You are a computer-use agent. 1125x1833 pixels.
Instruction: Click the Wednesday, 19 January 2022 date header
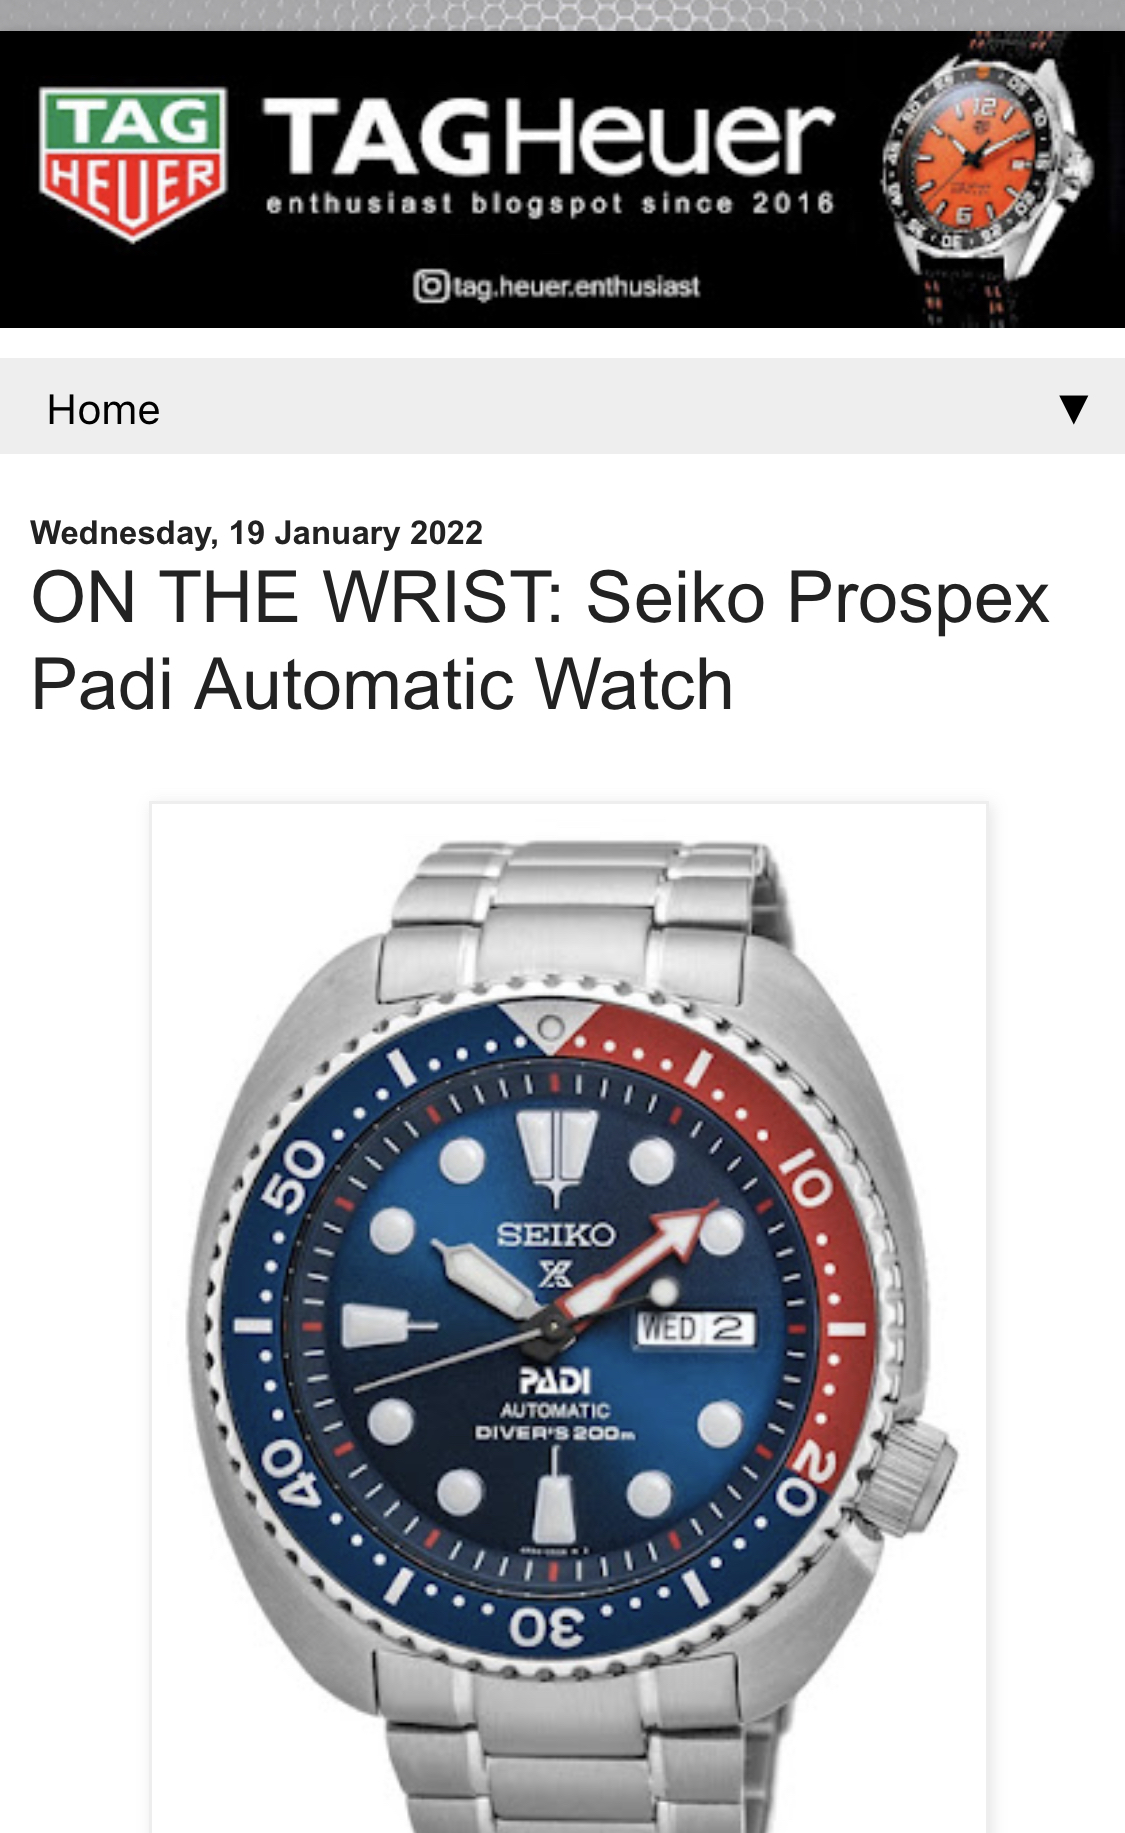(256, 533)
